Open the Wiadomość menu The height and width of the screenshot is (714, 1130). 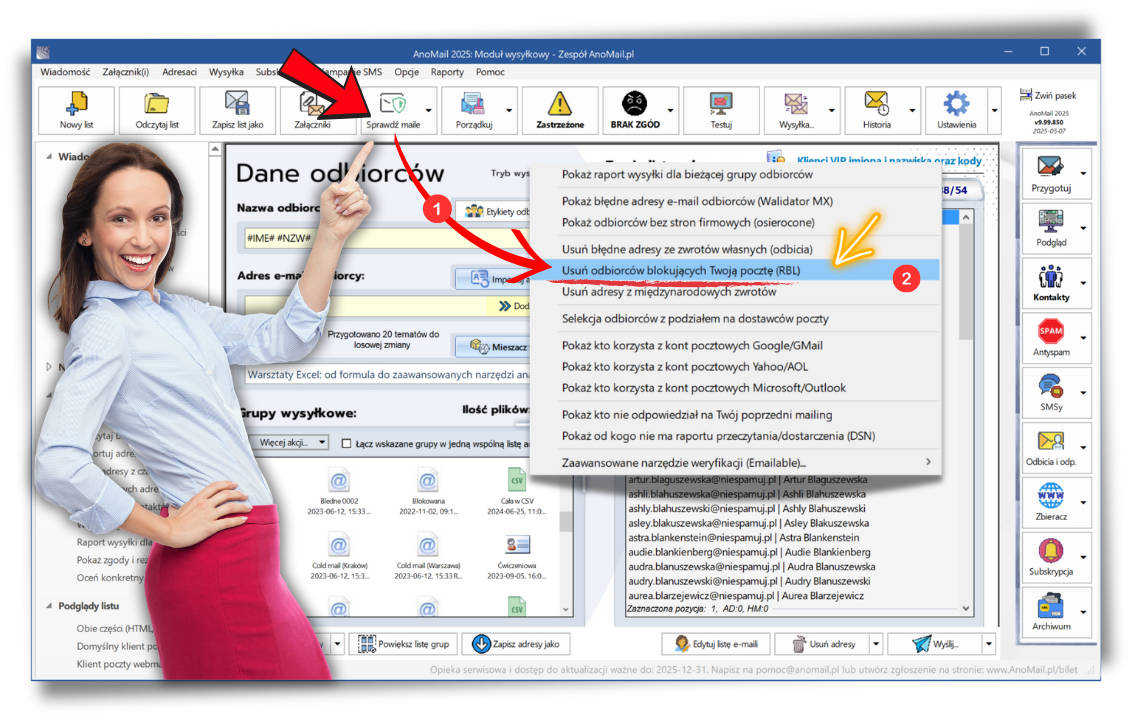(66, 72)
